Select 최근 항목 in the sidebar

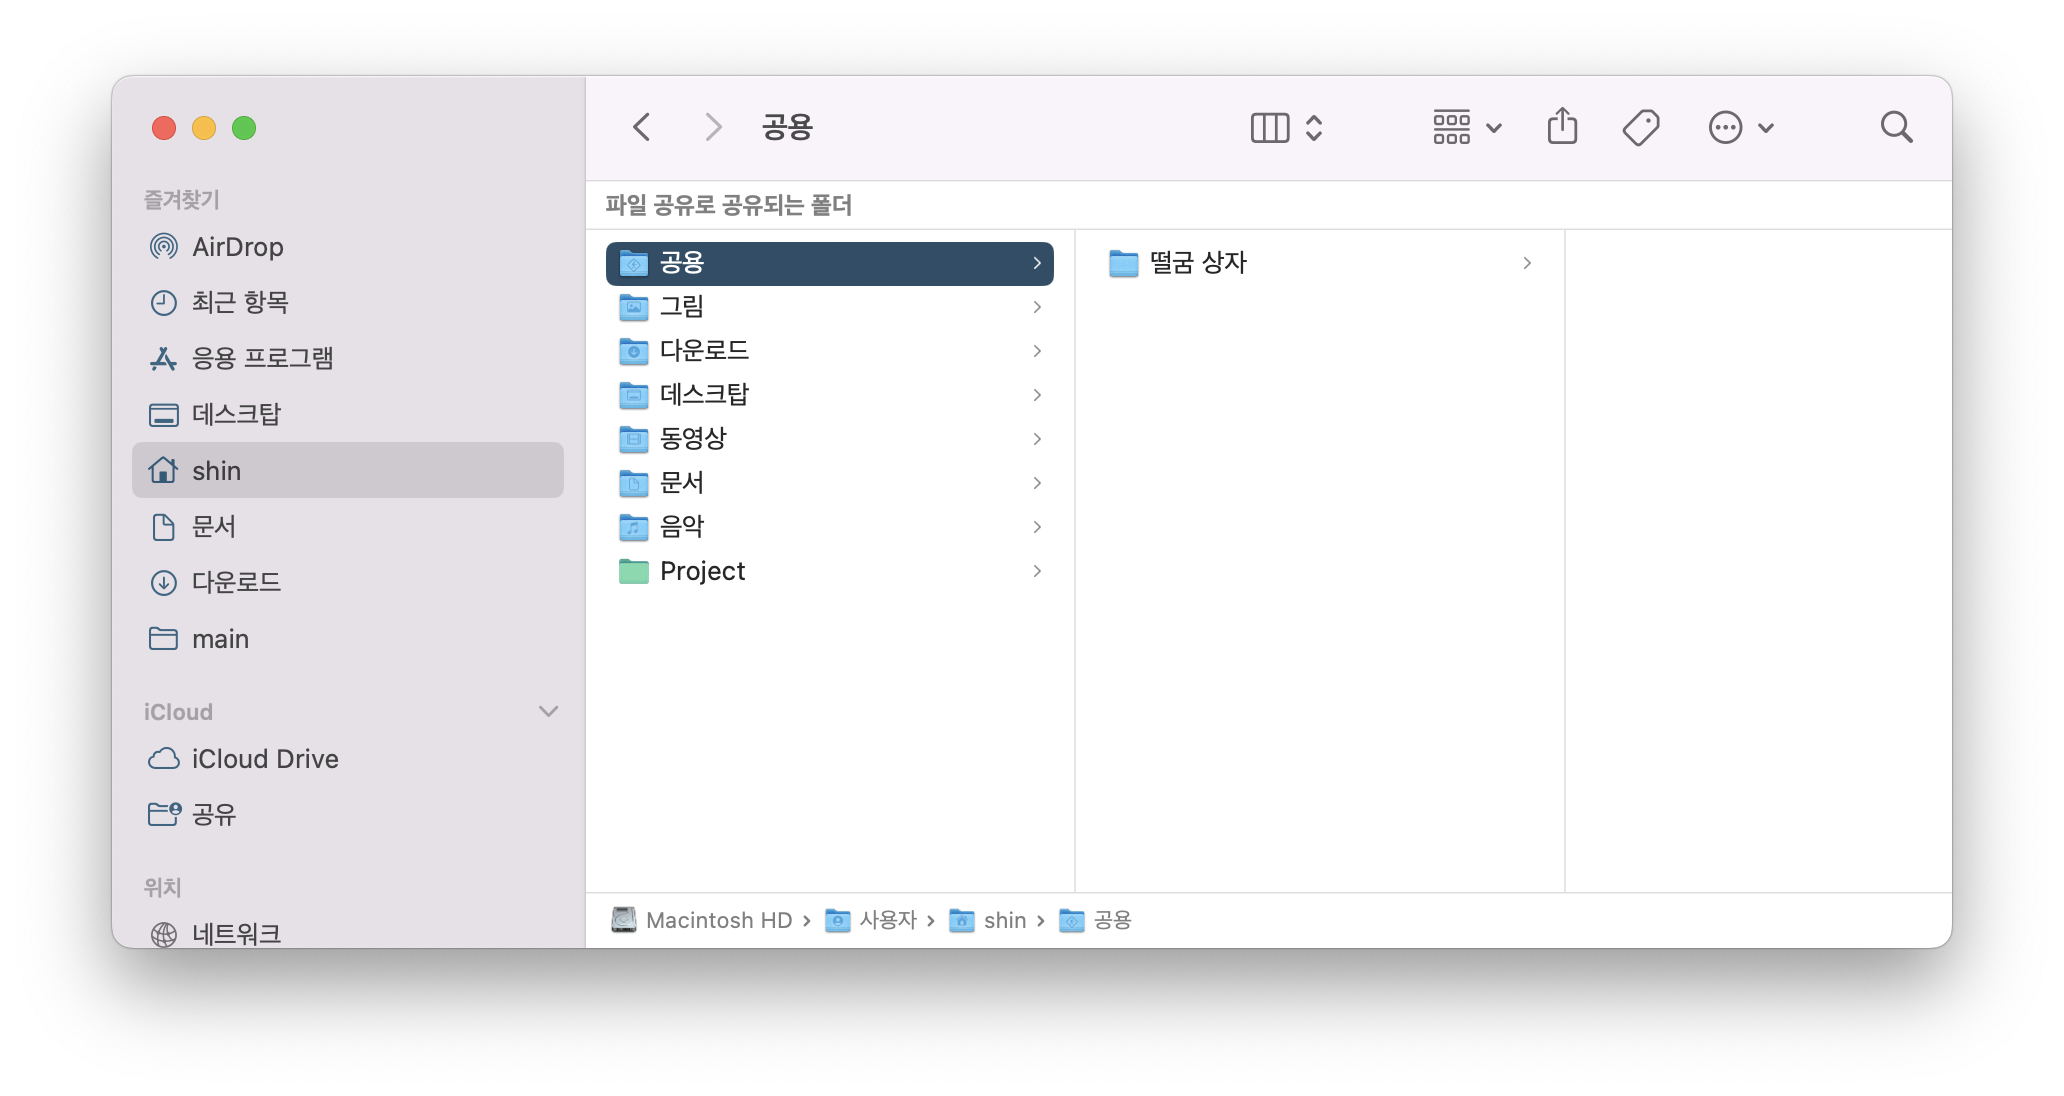click(239, 302)
